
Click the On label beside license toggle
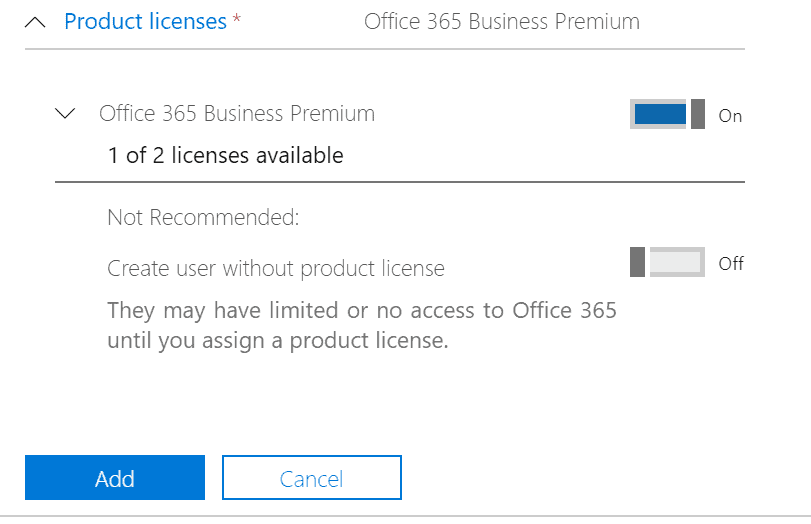(730, 116)
